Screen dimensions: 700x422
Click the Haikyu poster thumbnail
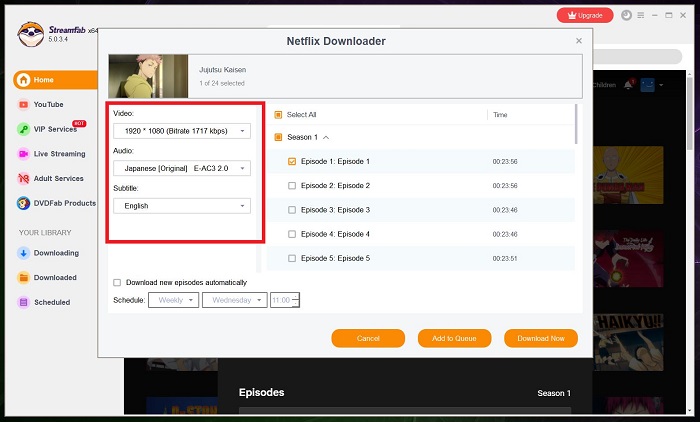tap(628, 342)
